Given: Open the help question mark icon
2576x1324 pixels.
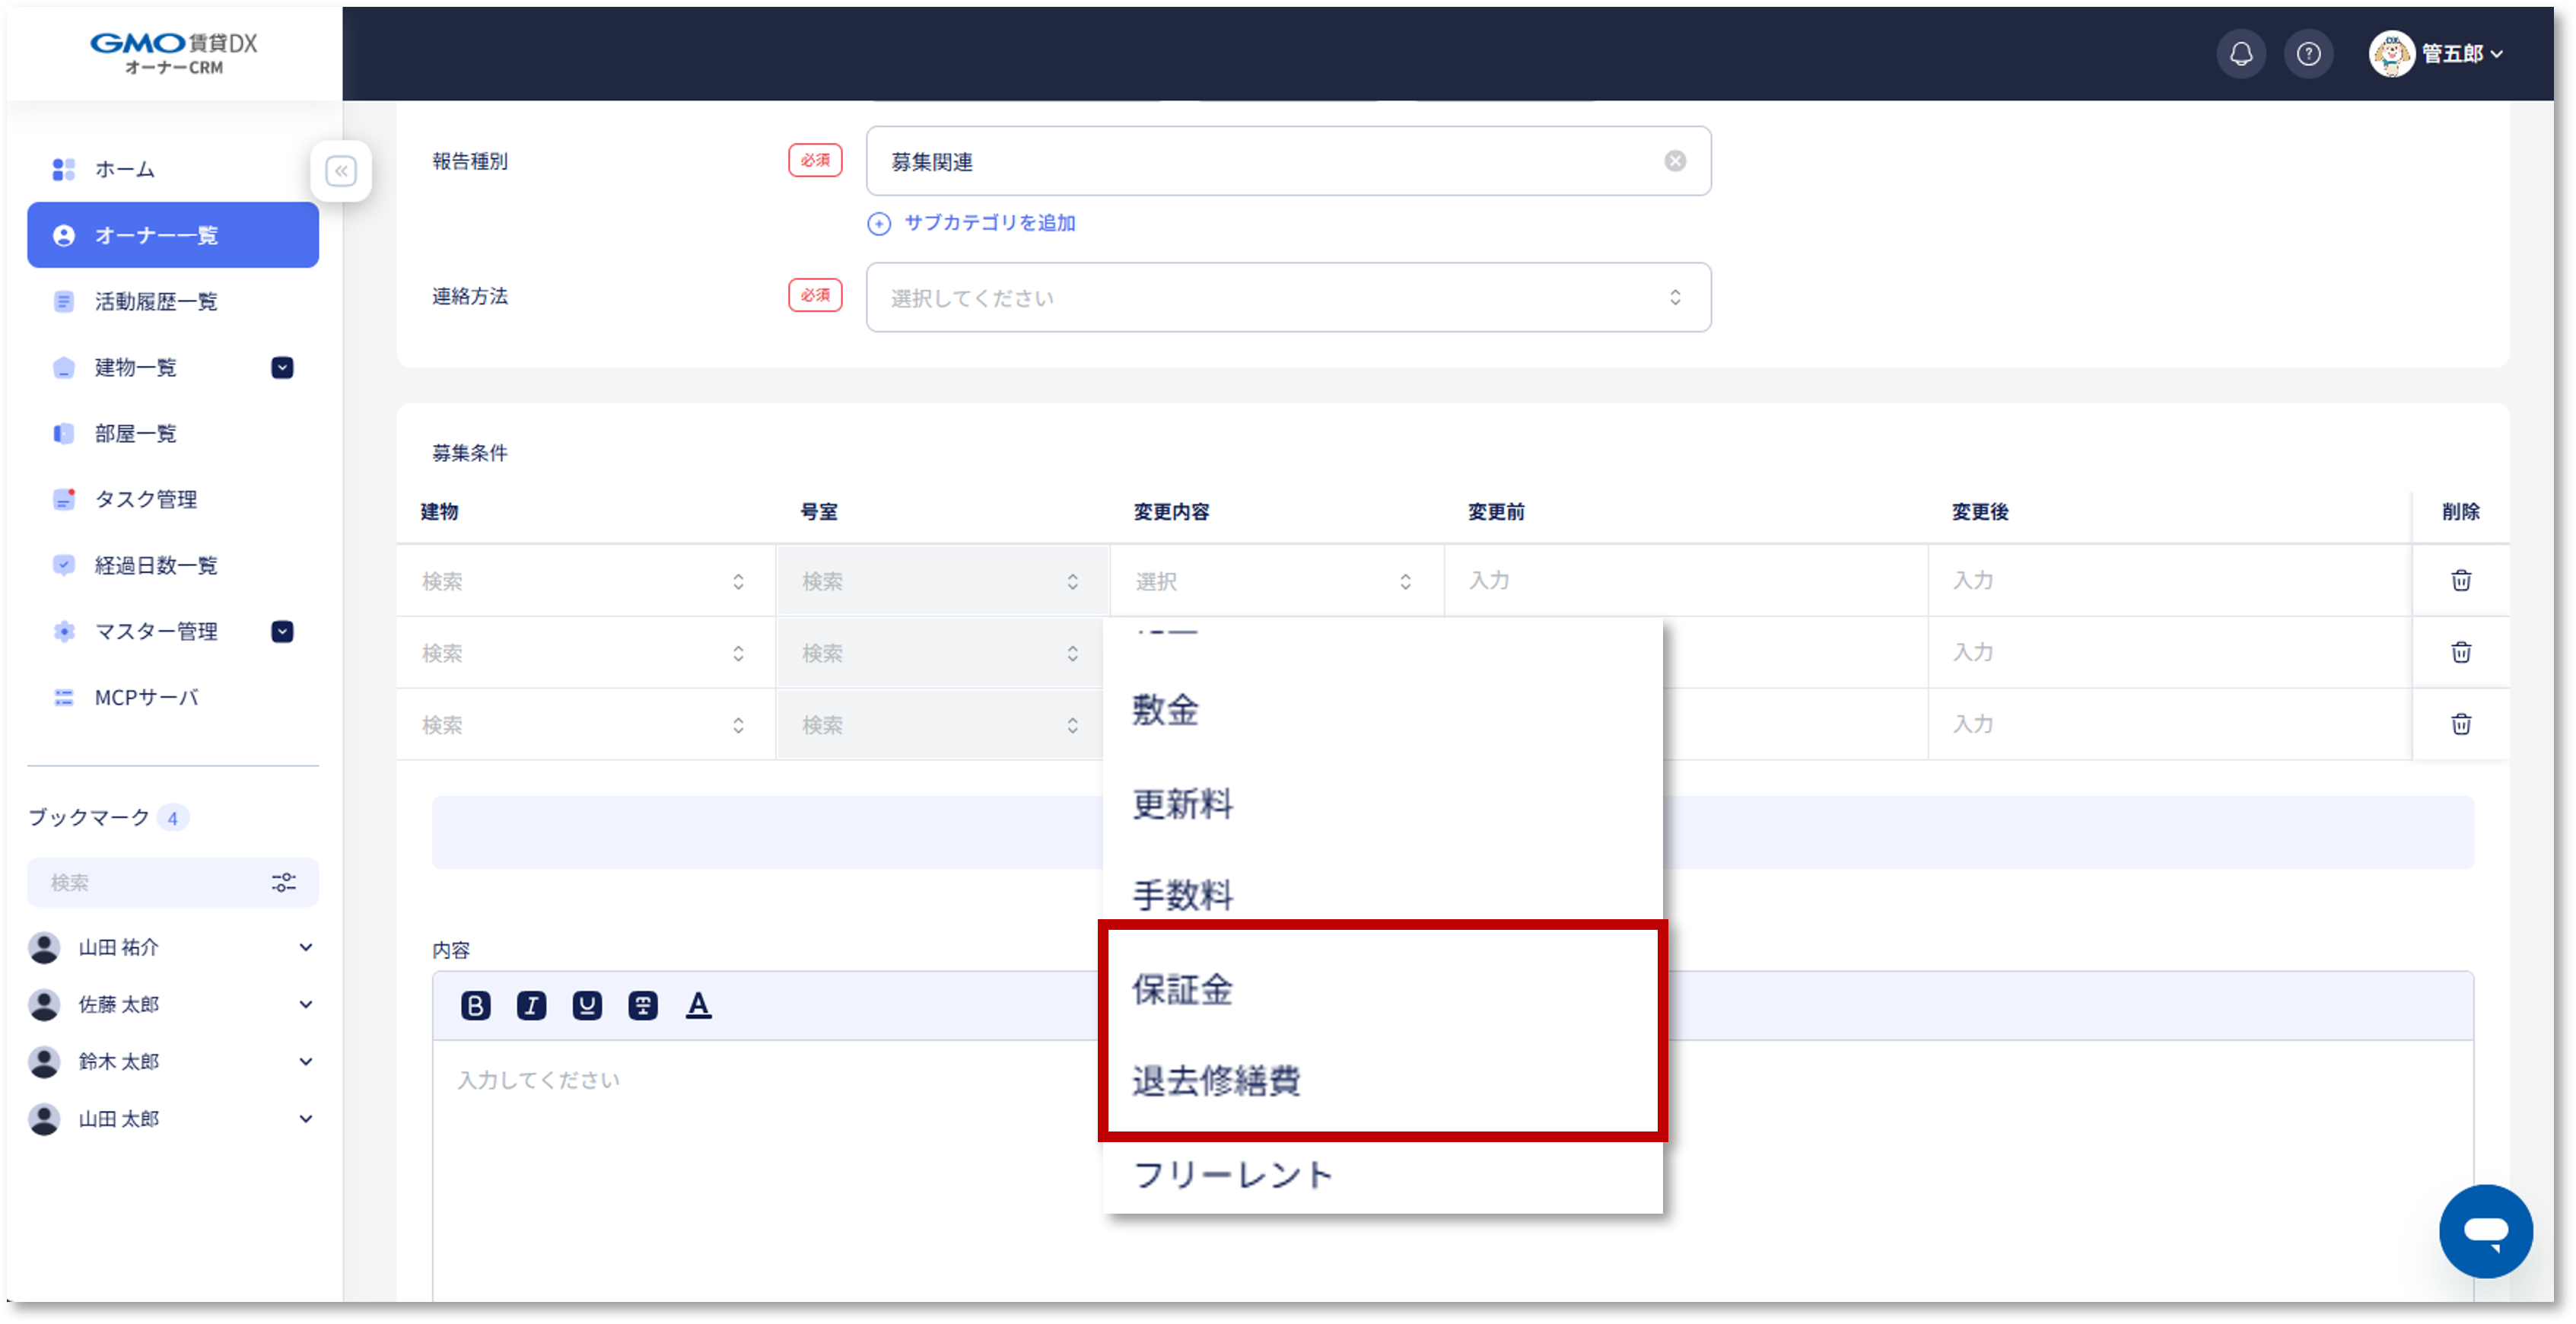Looking at the screenshot, I should pos(2308,54).
